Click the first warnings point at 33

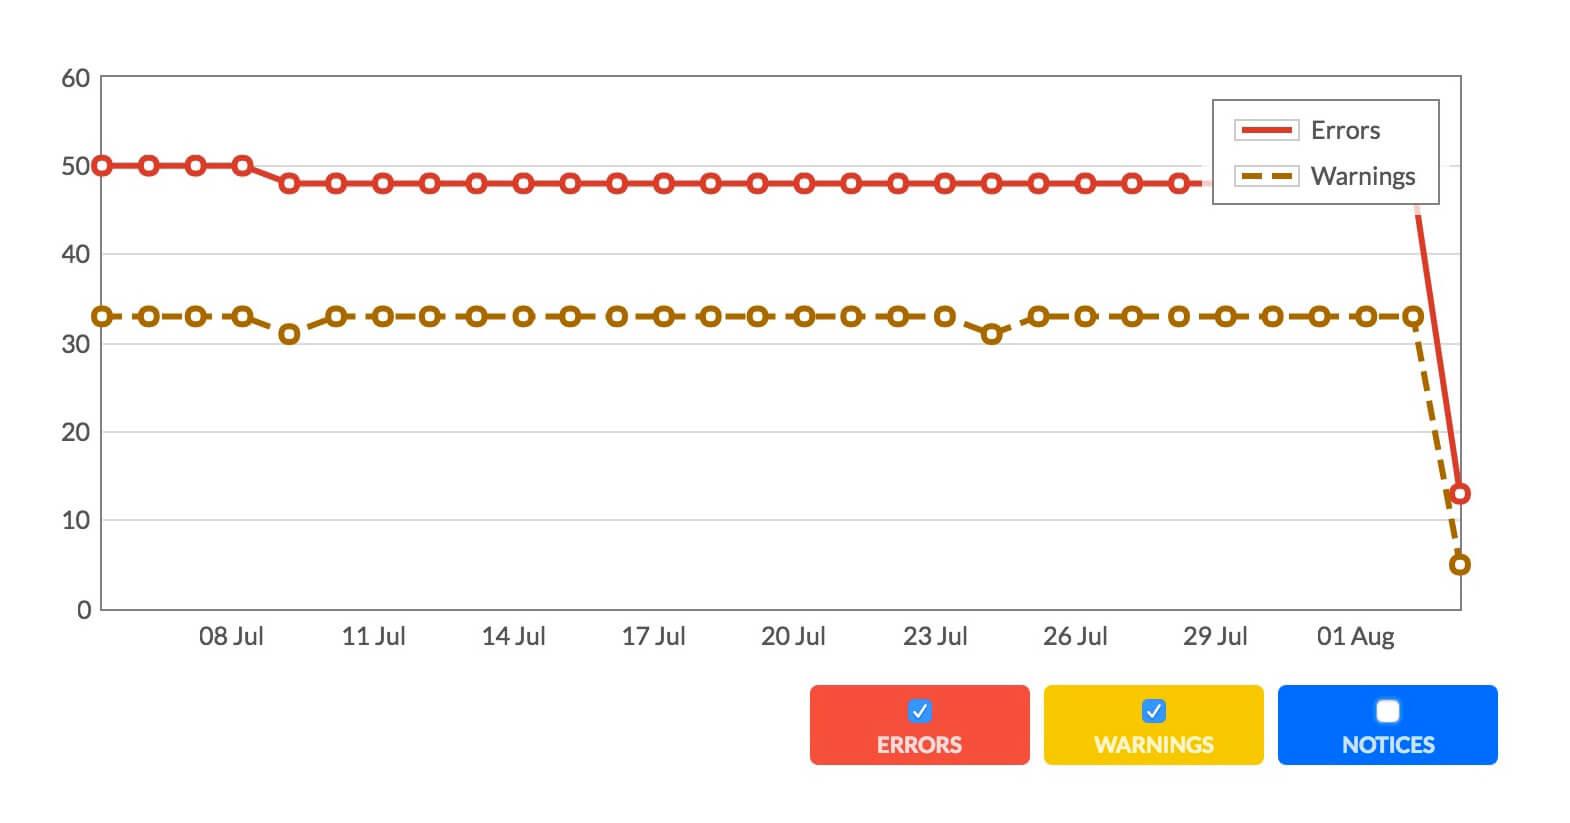[102, 316]
